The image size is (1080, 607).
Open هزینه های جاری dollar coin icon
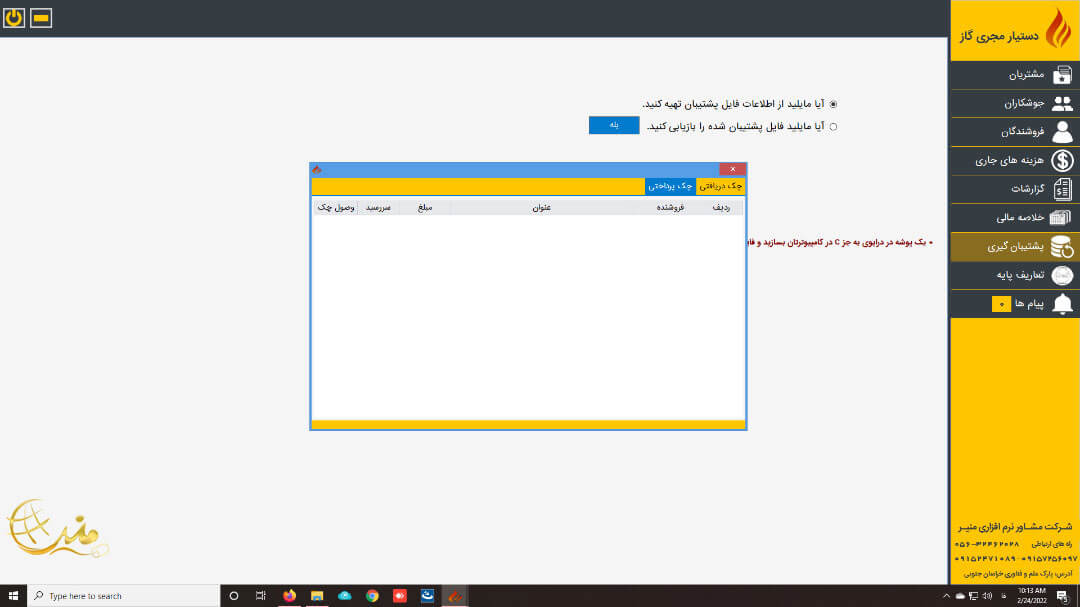(1063, 160)
